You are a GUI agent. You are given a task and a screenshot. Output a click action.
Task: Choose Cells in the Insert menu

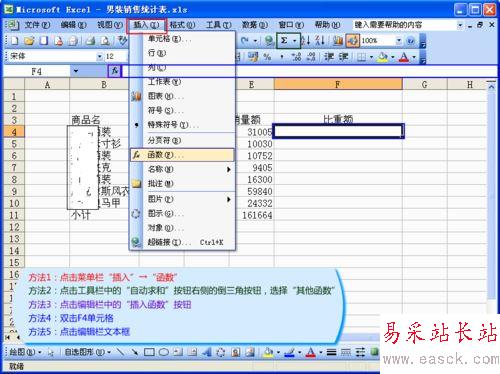tap(182, 39)
